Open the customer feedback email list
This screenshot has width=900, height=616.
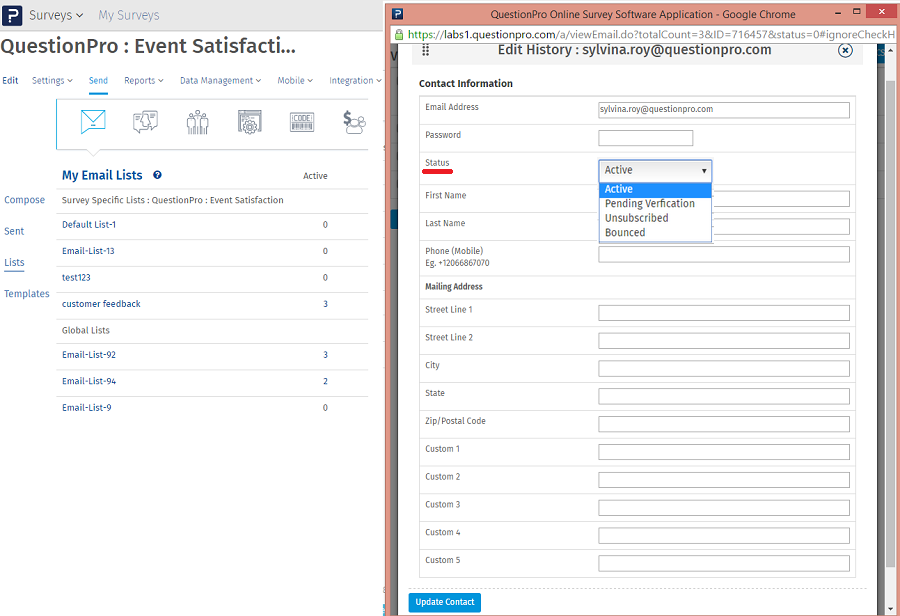click(100, 303)
